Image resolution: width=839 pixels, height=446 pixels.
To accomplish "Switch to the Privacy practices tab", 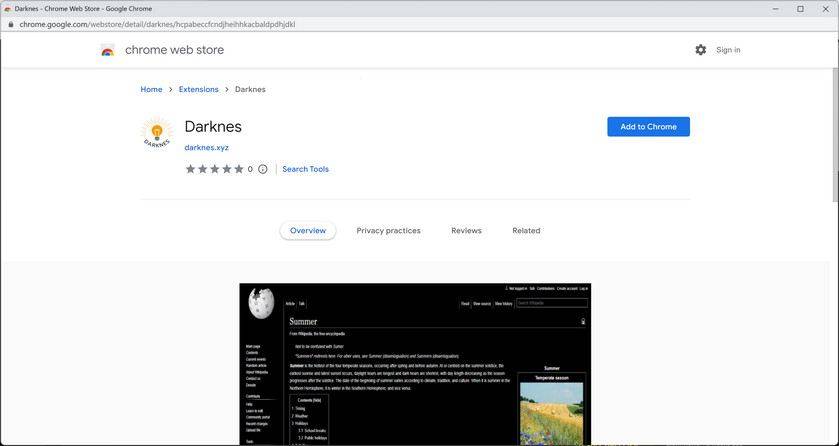I will click(x=388, y=230).
